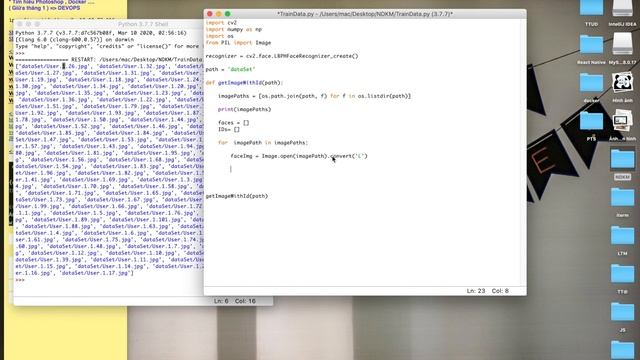
Task: Click the Python 3.7.7 version line in Shell
Action: (101, 33)
